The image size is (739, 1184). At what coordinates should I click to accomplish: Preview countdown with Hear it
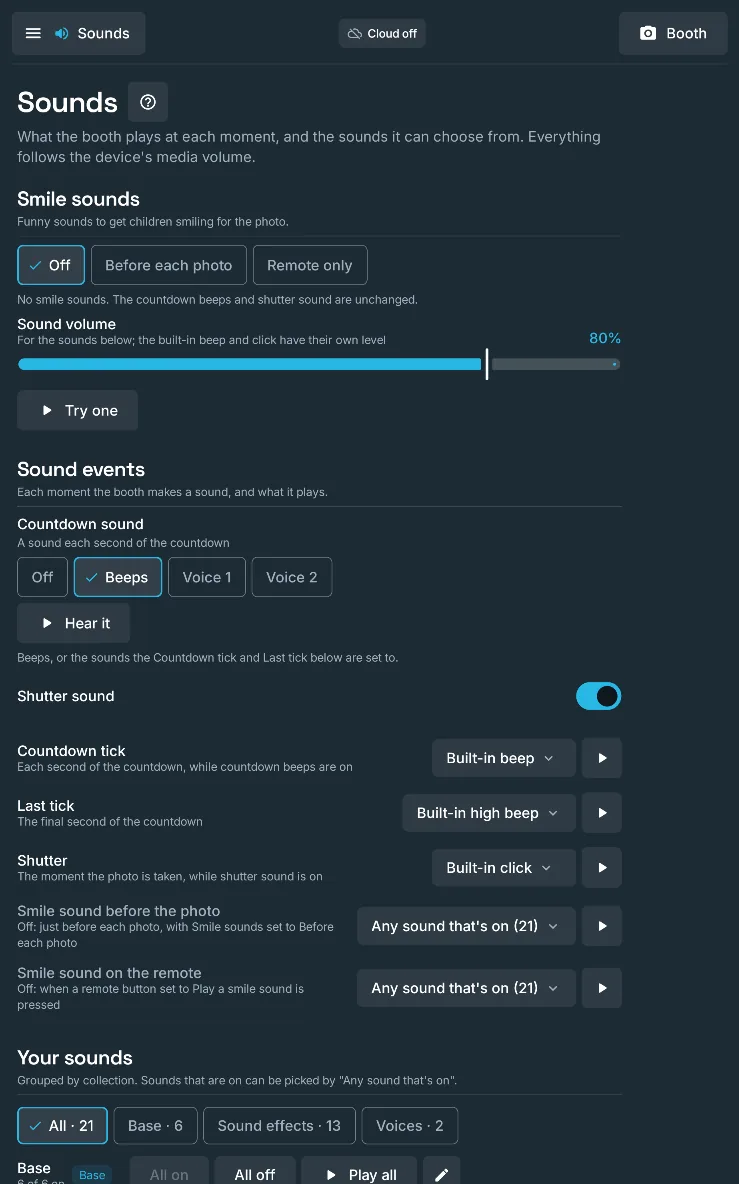tap(74, 623)
